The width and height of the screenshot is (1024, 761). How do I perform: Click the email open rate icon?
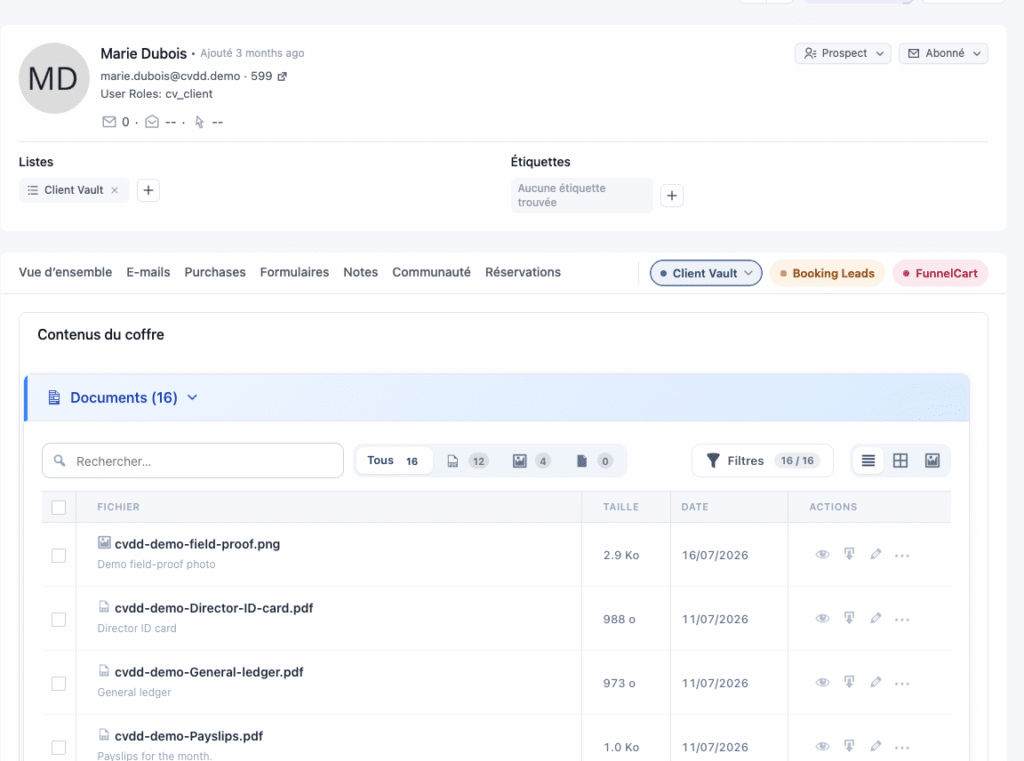[152, 121]
